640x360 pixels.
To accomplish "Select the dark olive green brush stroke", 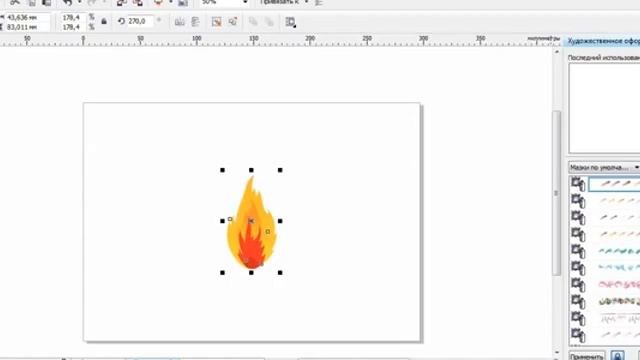I will click(x=618, y=301).
